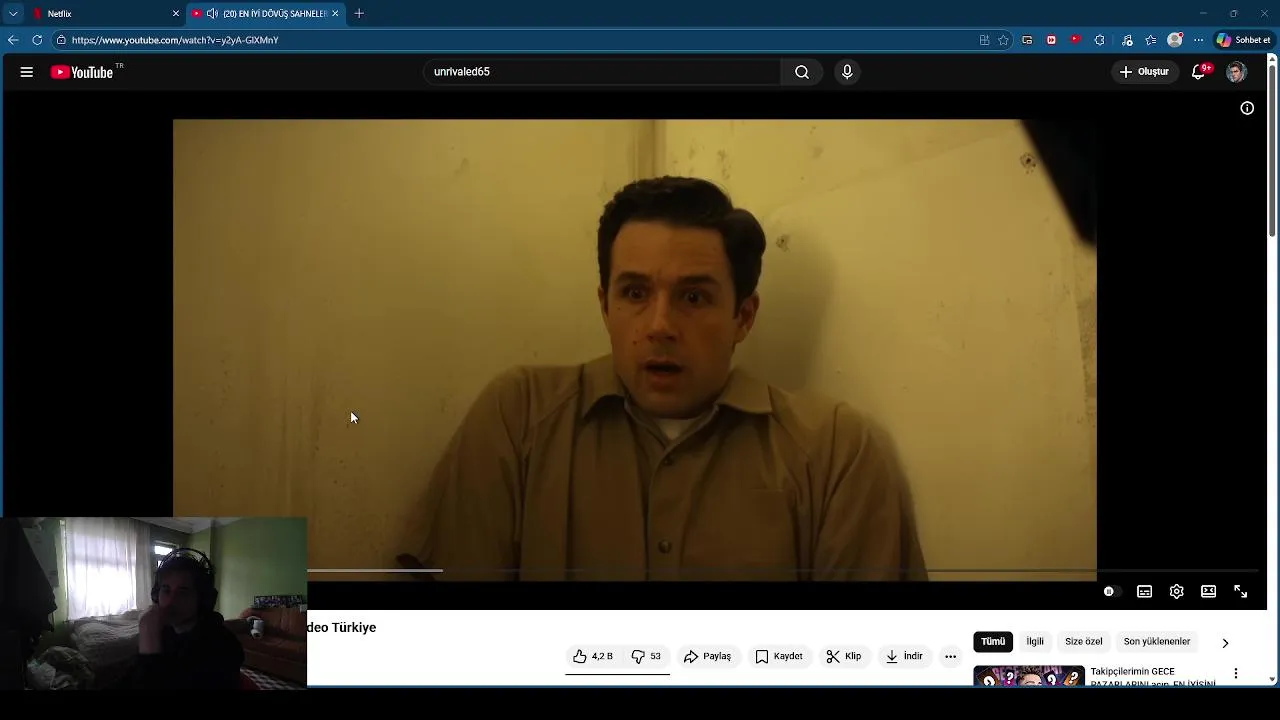
Task: Show more filter chips with right chevron
Action: [x=1225, y=643]
